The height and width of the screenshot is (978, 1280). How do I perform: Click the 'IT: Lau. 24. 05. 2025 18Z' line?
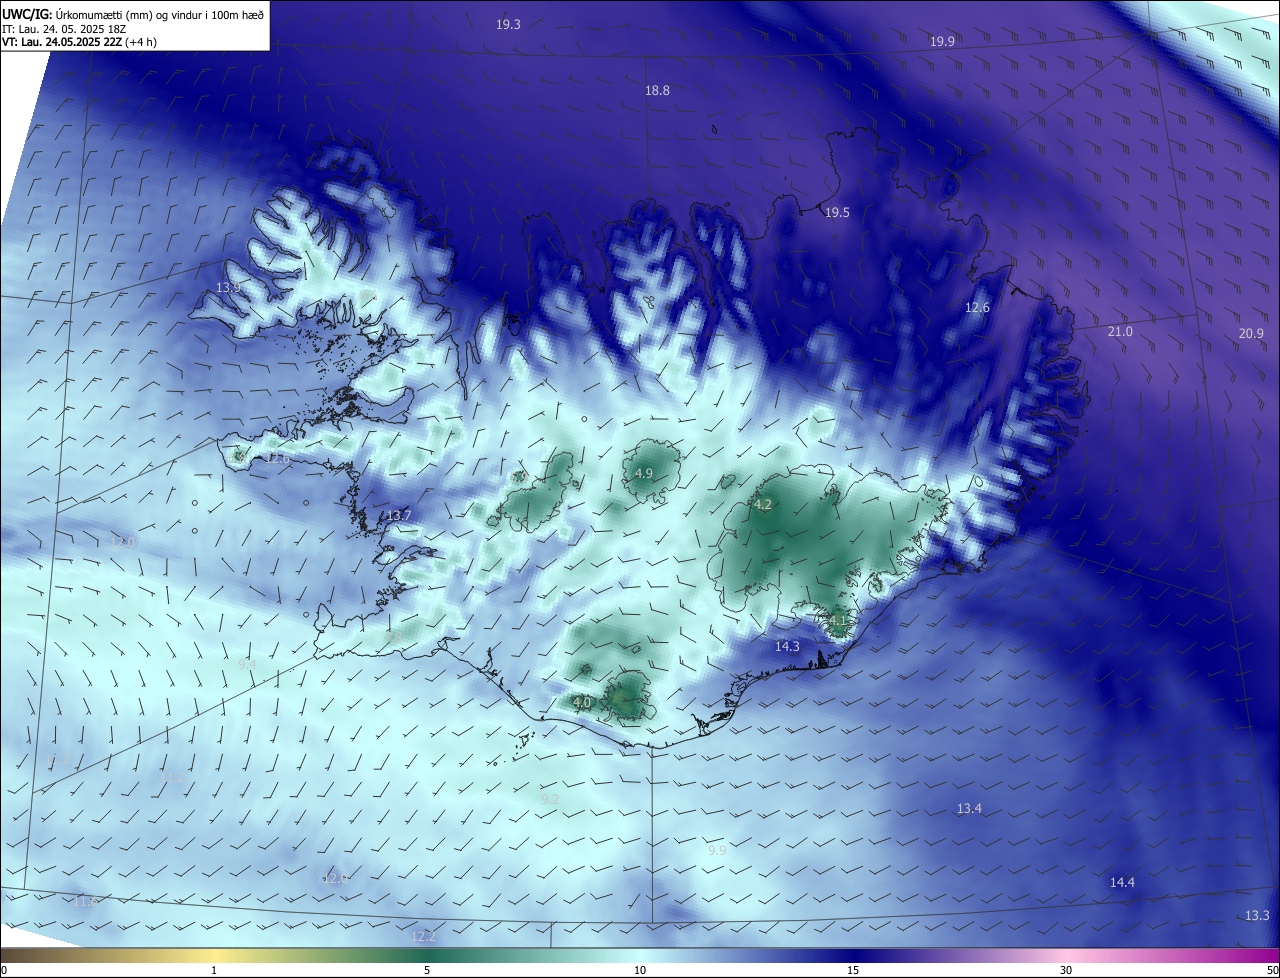point(63,28)
